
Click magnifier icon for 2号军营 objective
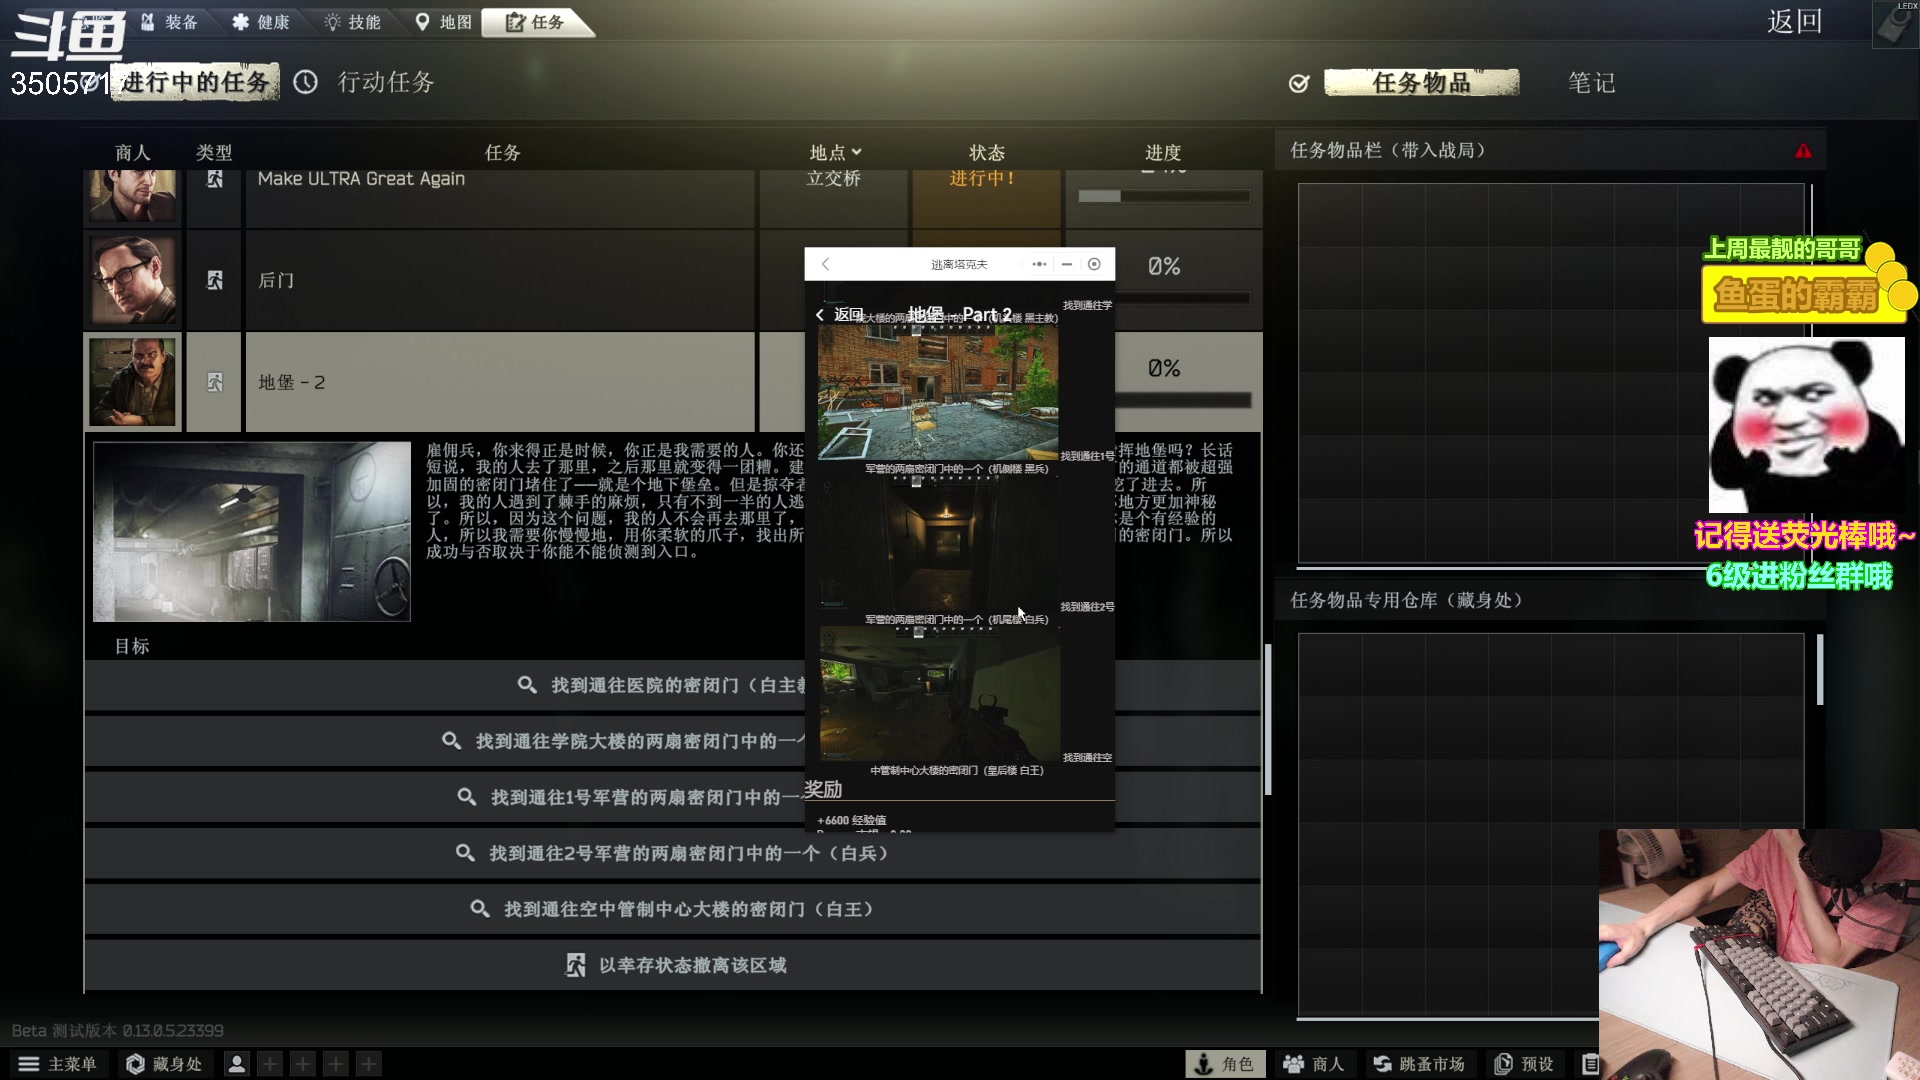click(x=465, y=853)
